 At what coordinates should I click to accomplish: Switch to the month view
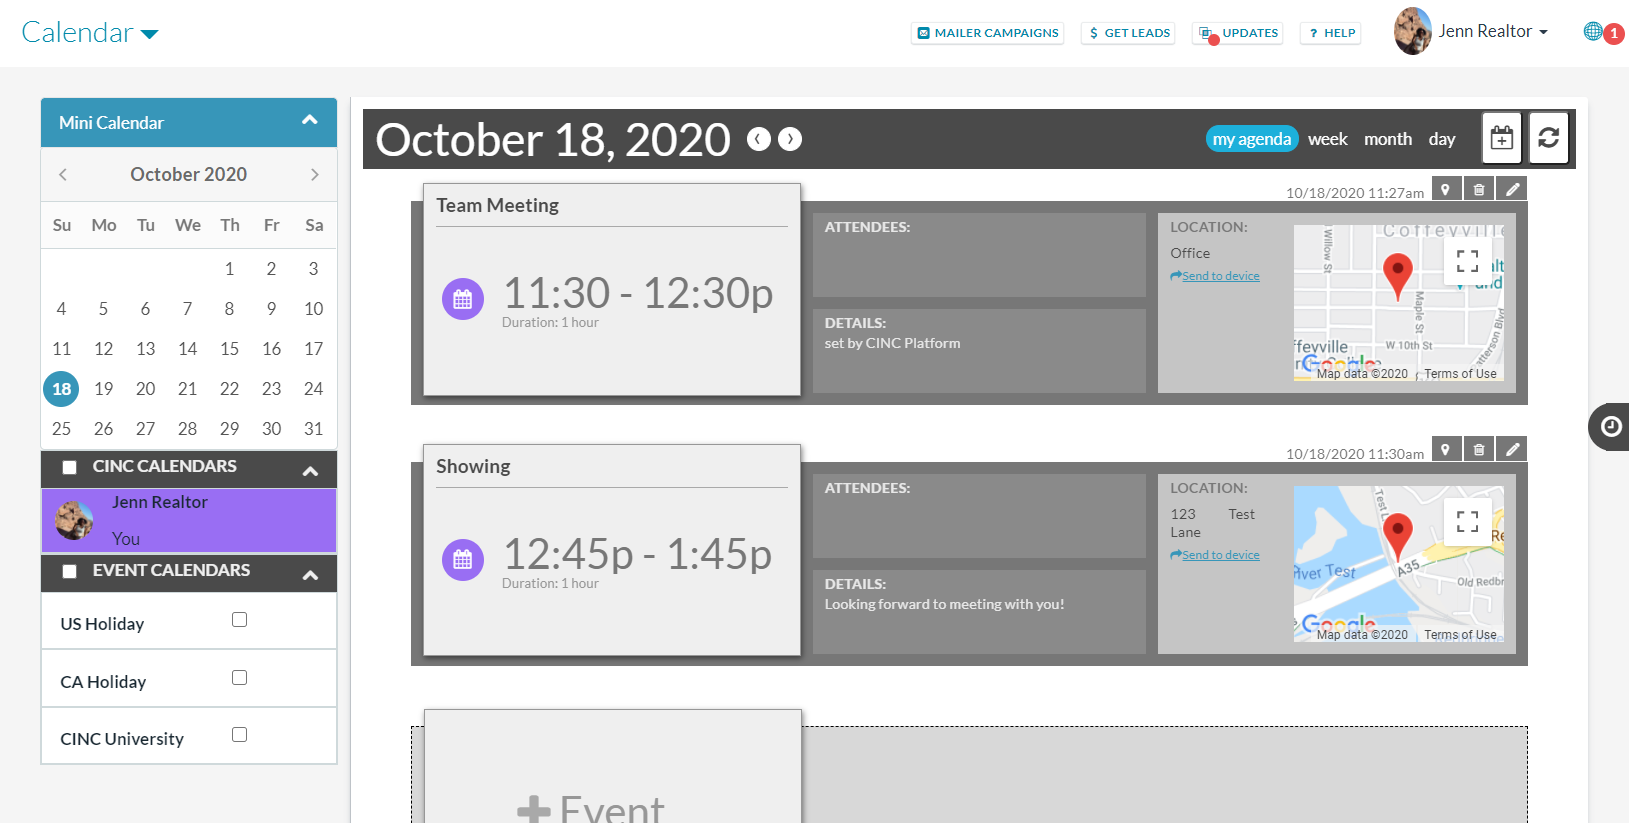point(1388,139)
